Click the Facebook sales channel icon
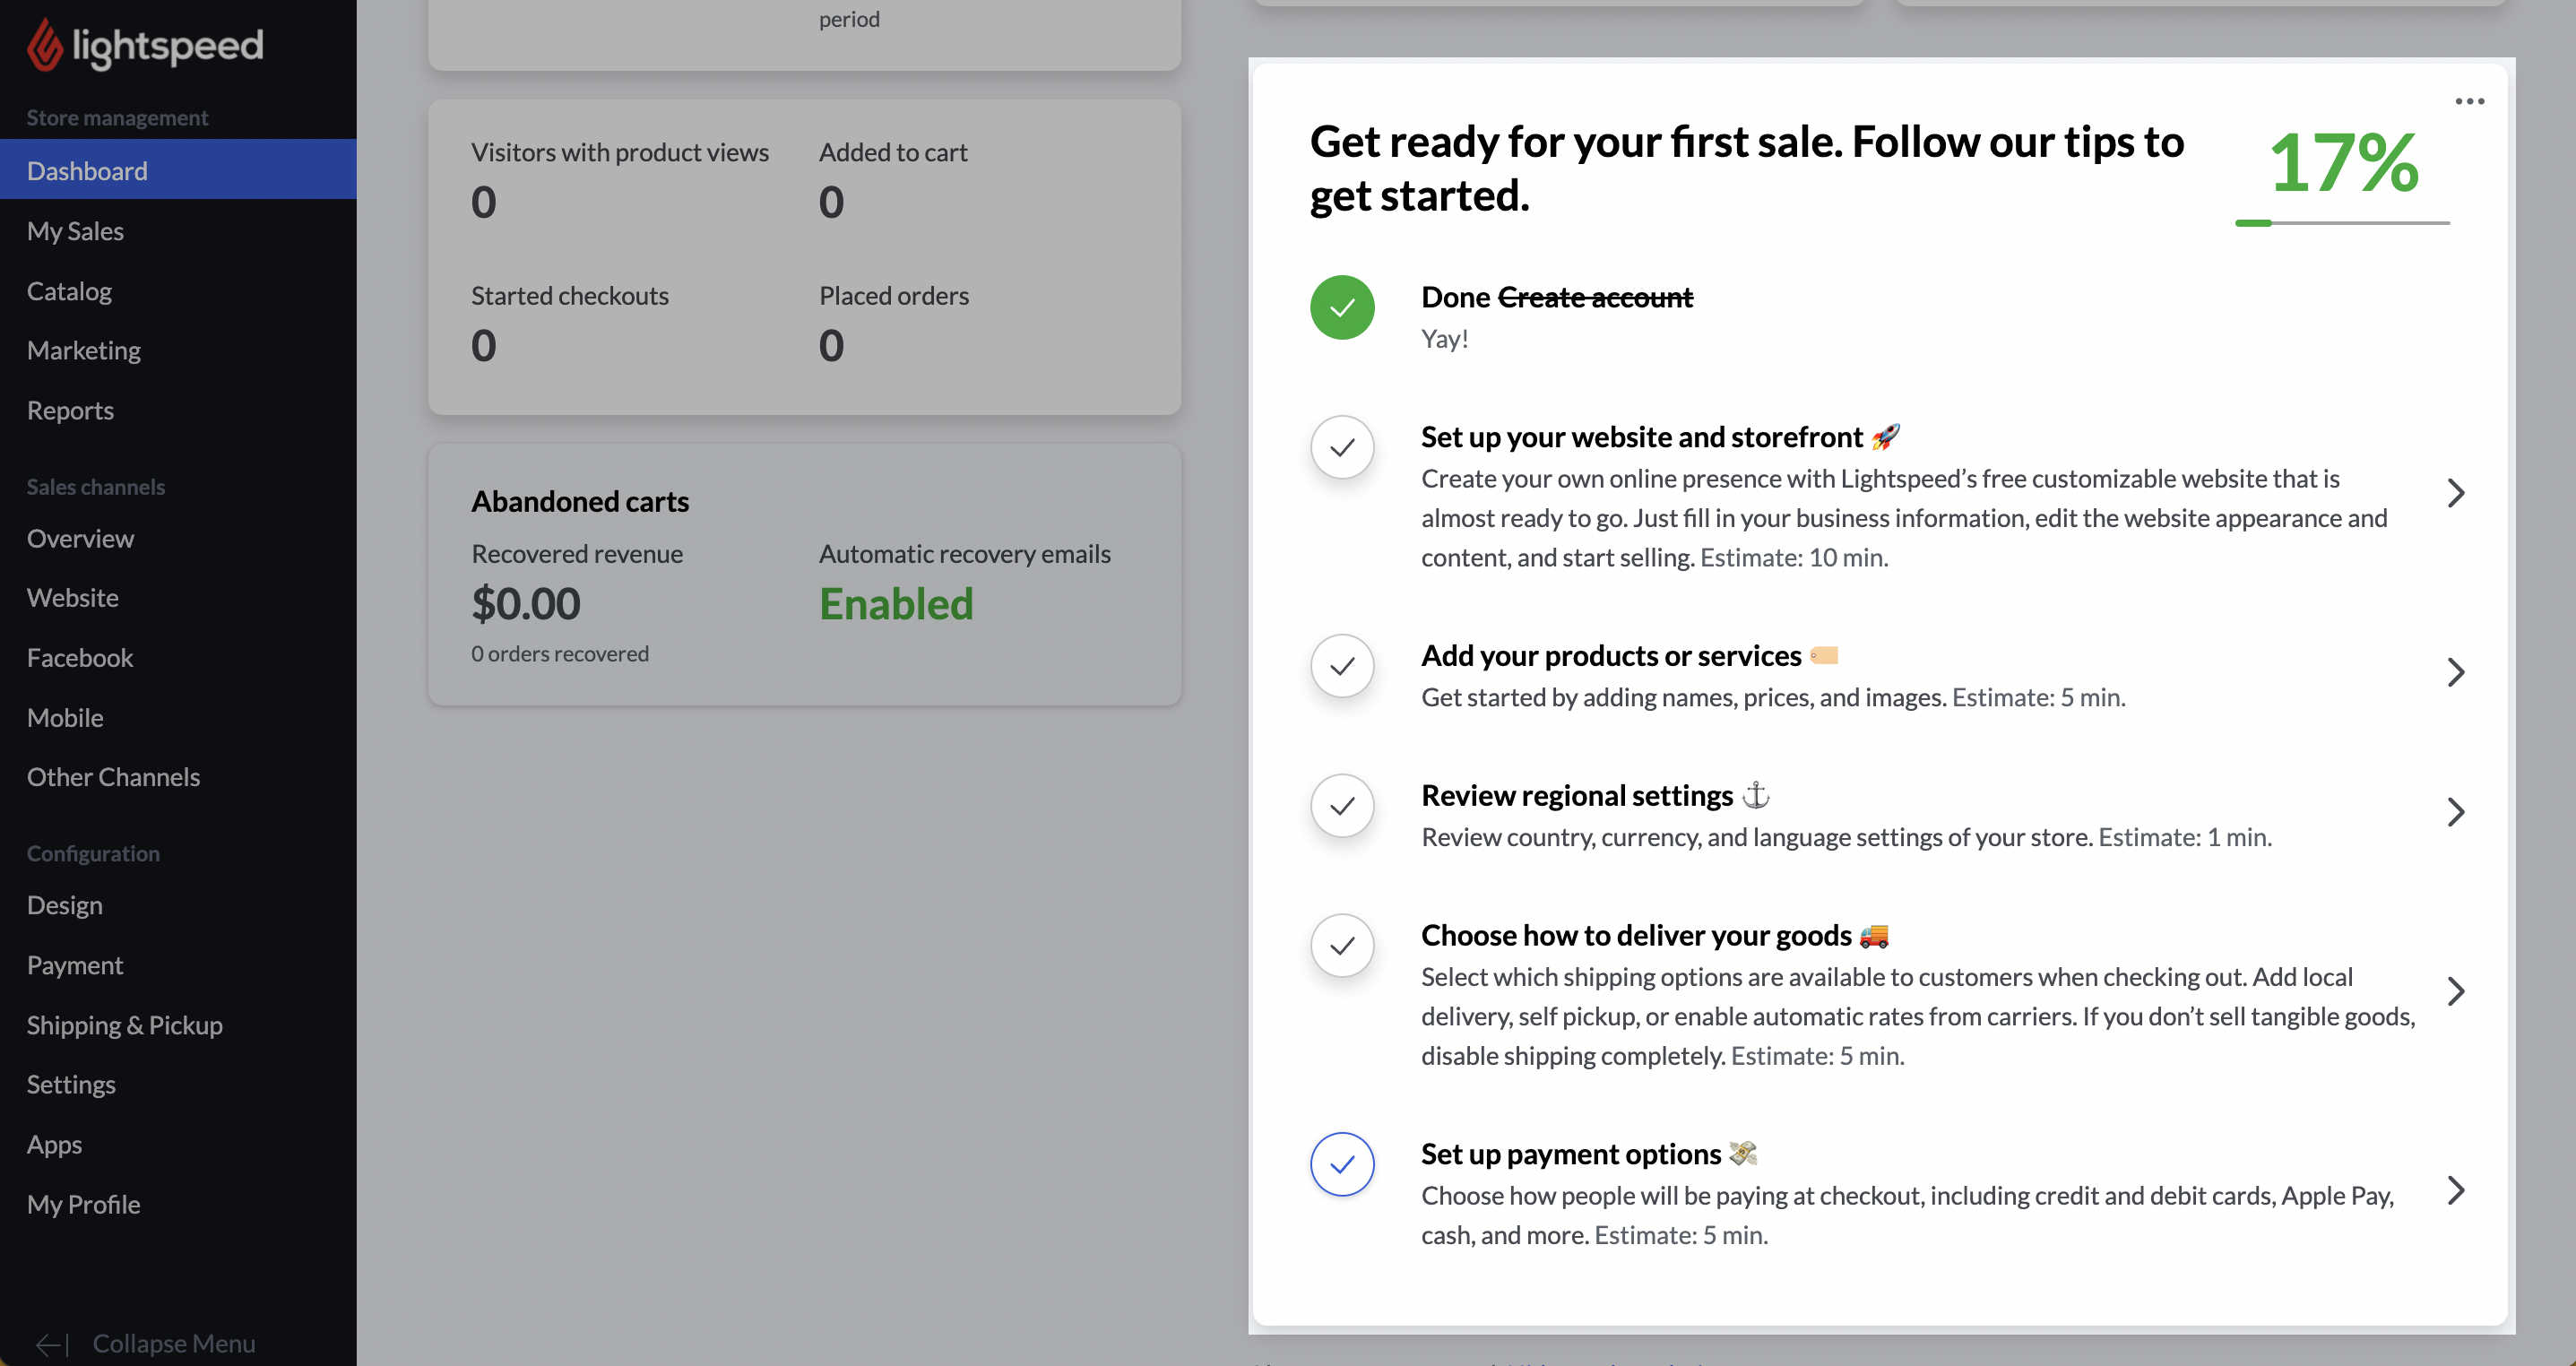The image size is (2576, 1366). (78, 657)
